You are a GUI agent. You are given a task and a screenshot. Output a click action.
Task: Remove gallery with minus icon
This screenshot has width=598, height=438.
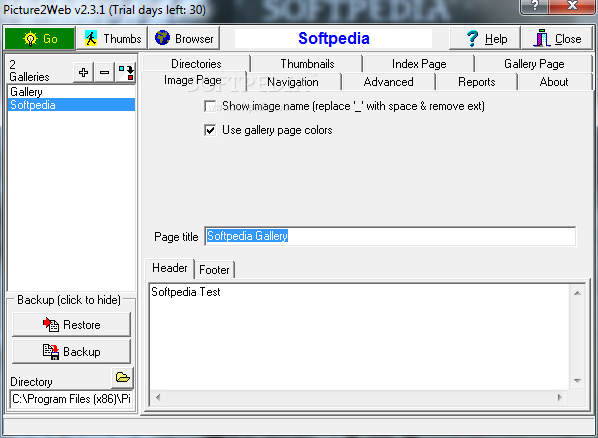click(x=104, y=72)
